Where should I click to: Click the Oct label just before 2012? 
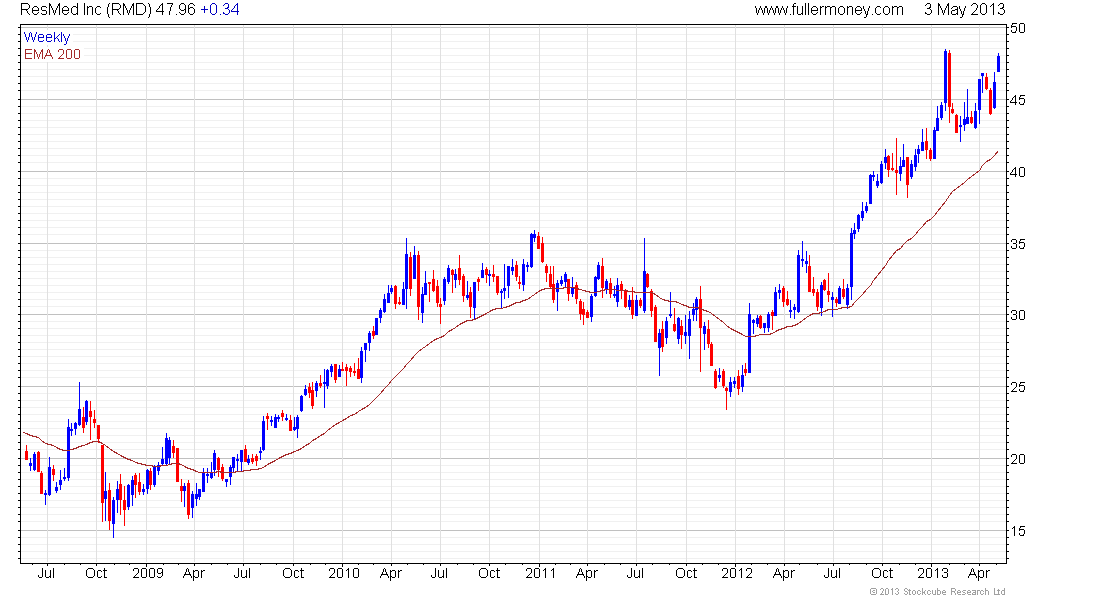686,573
